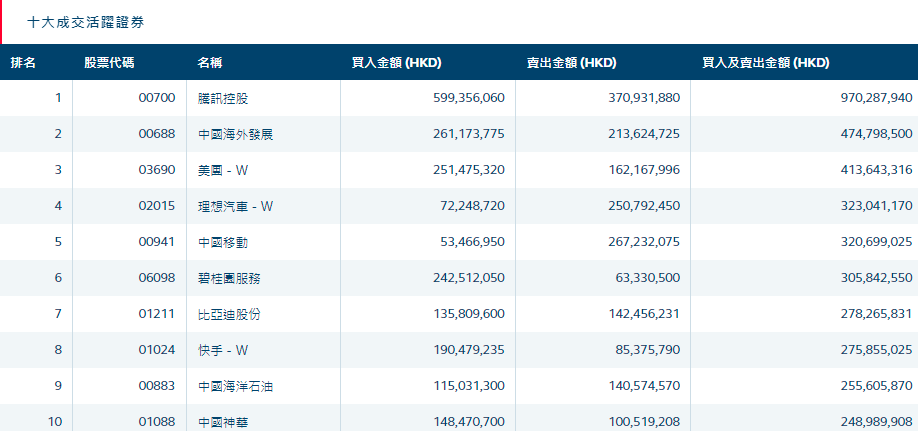918x431 pixels.
Task: Click total amount 305,842,550
Action: (x=876, y=278)
